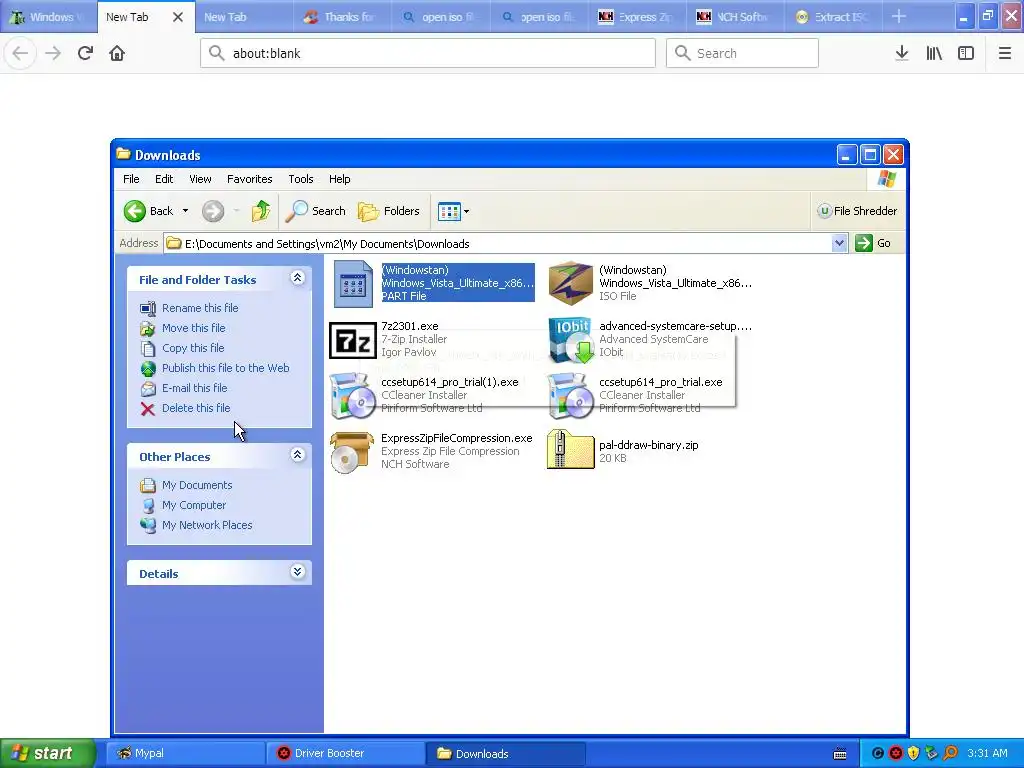The width and height of the screenshot is (1024, 768).
Task: Select the 7z2301.exe installer icon
Action: 353,340
